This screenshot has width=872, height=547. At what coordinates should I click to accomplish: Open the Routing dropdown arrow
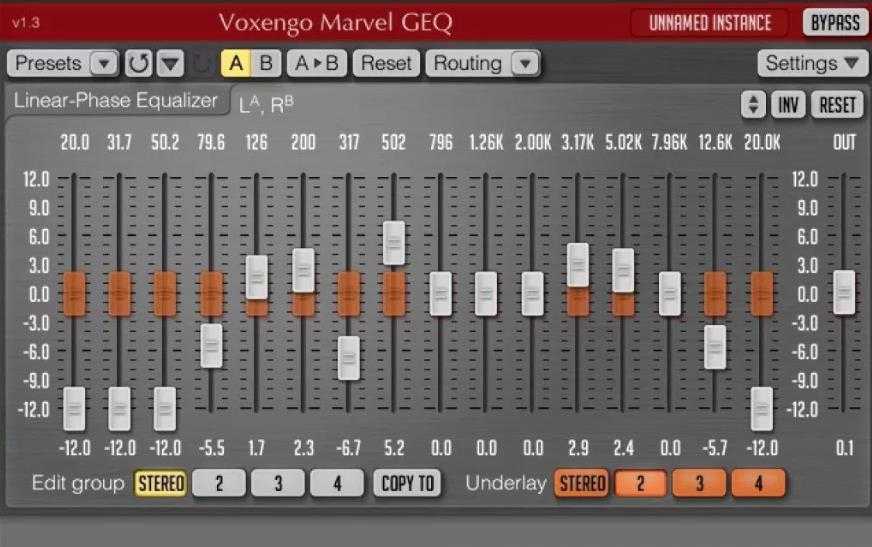coord(524,64)
